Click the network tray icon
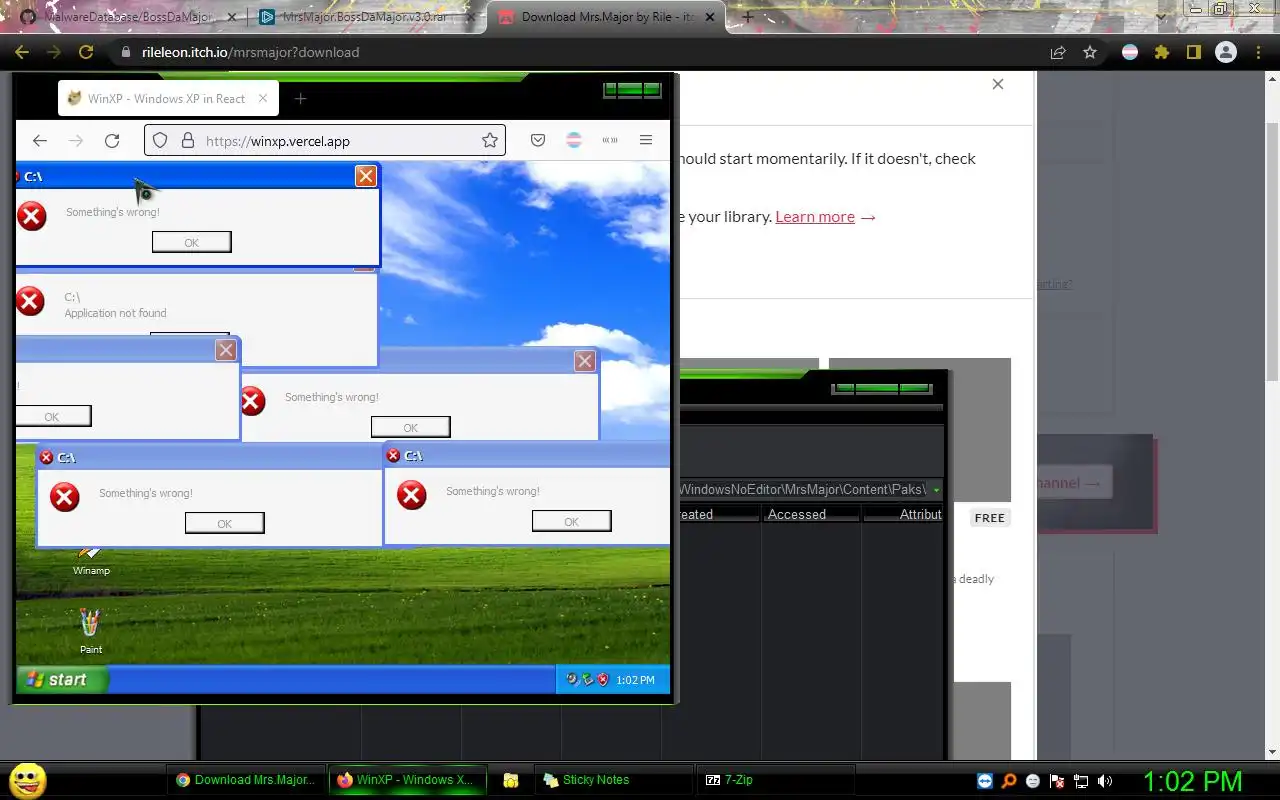 click(1081, 781)
